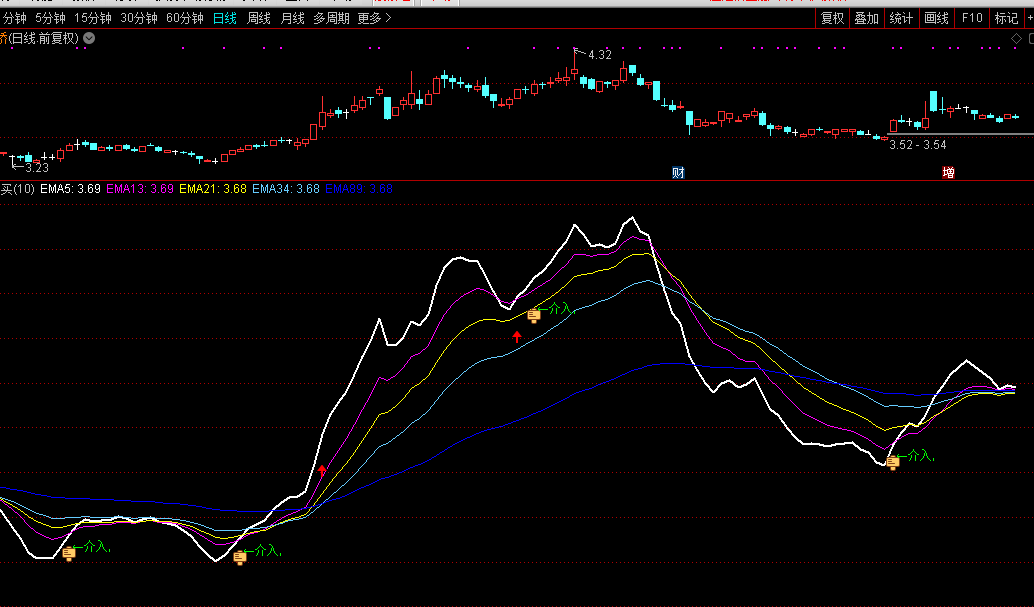Click the red up arrow near chart peak
The width and height of the screenshot is (1034, 607).
tap(517, 337)
